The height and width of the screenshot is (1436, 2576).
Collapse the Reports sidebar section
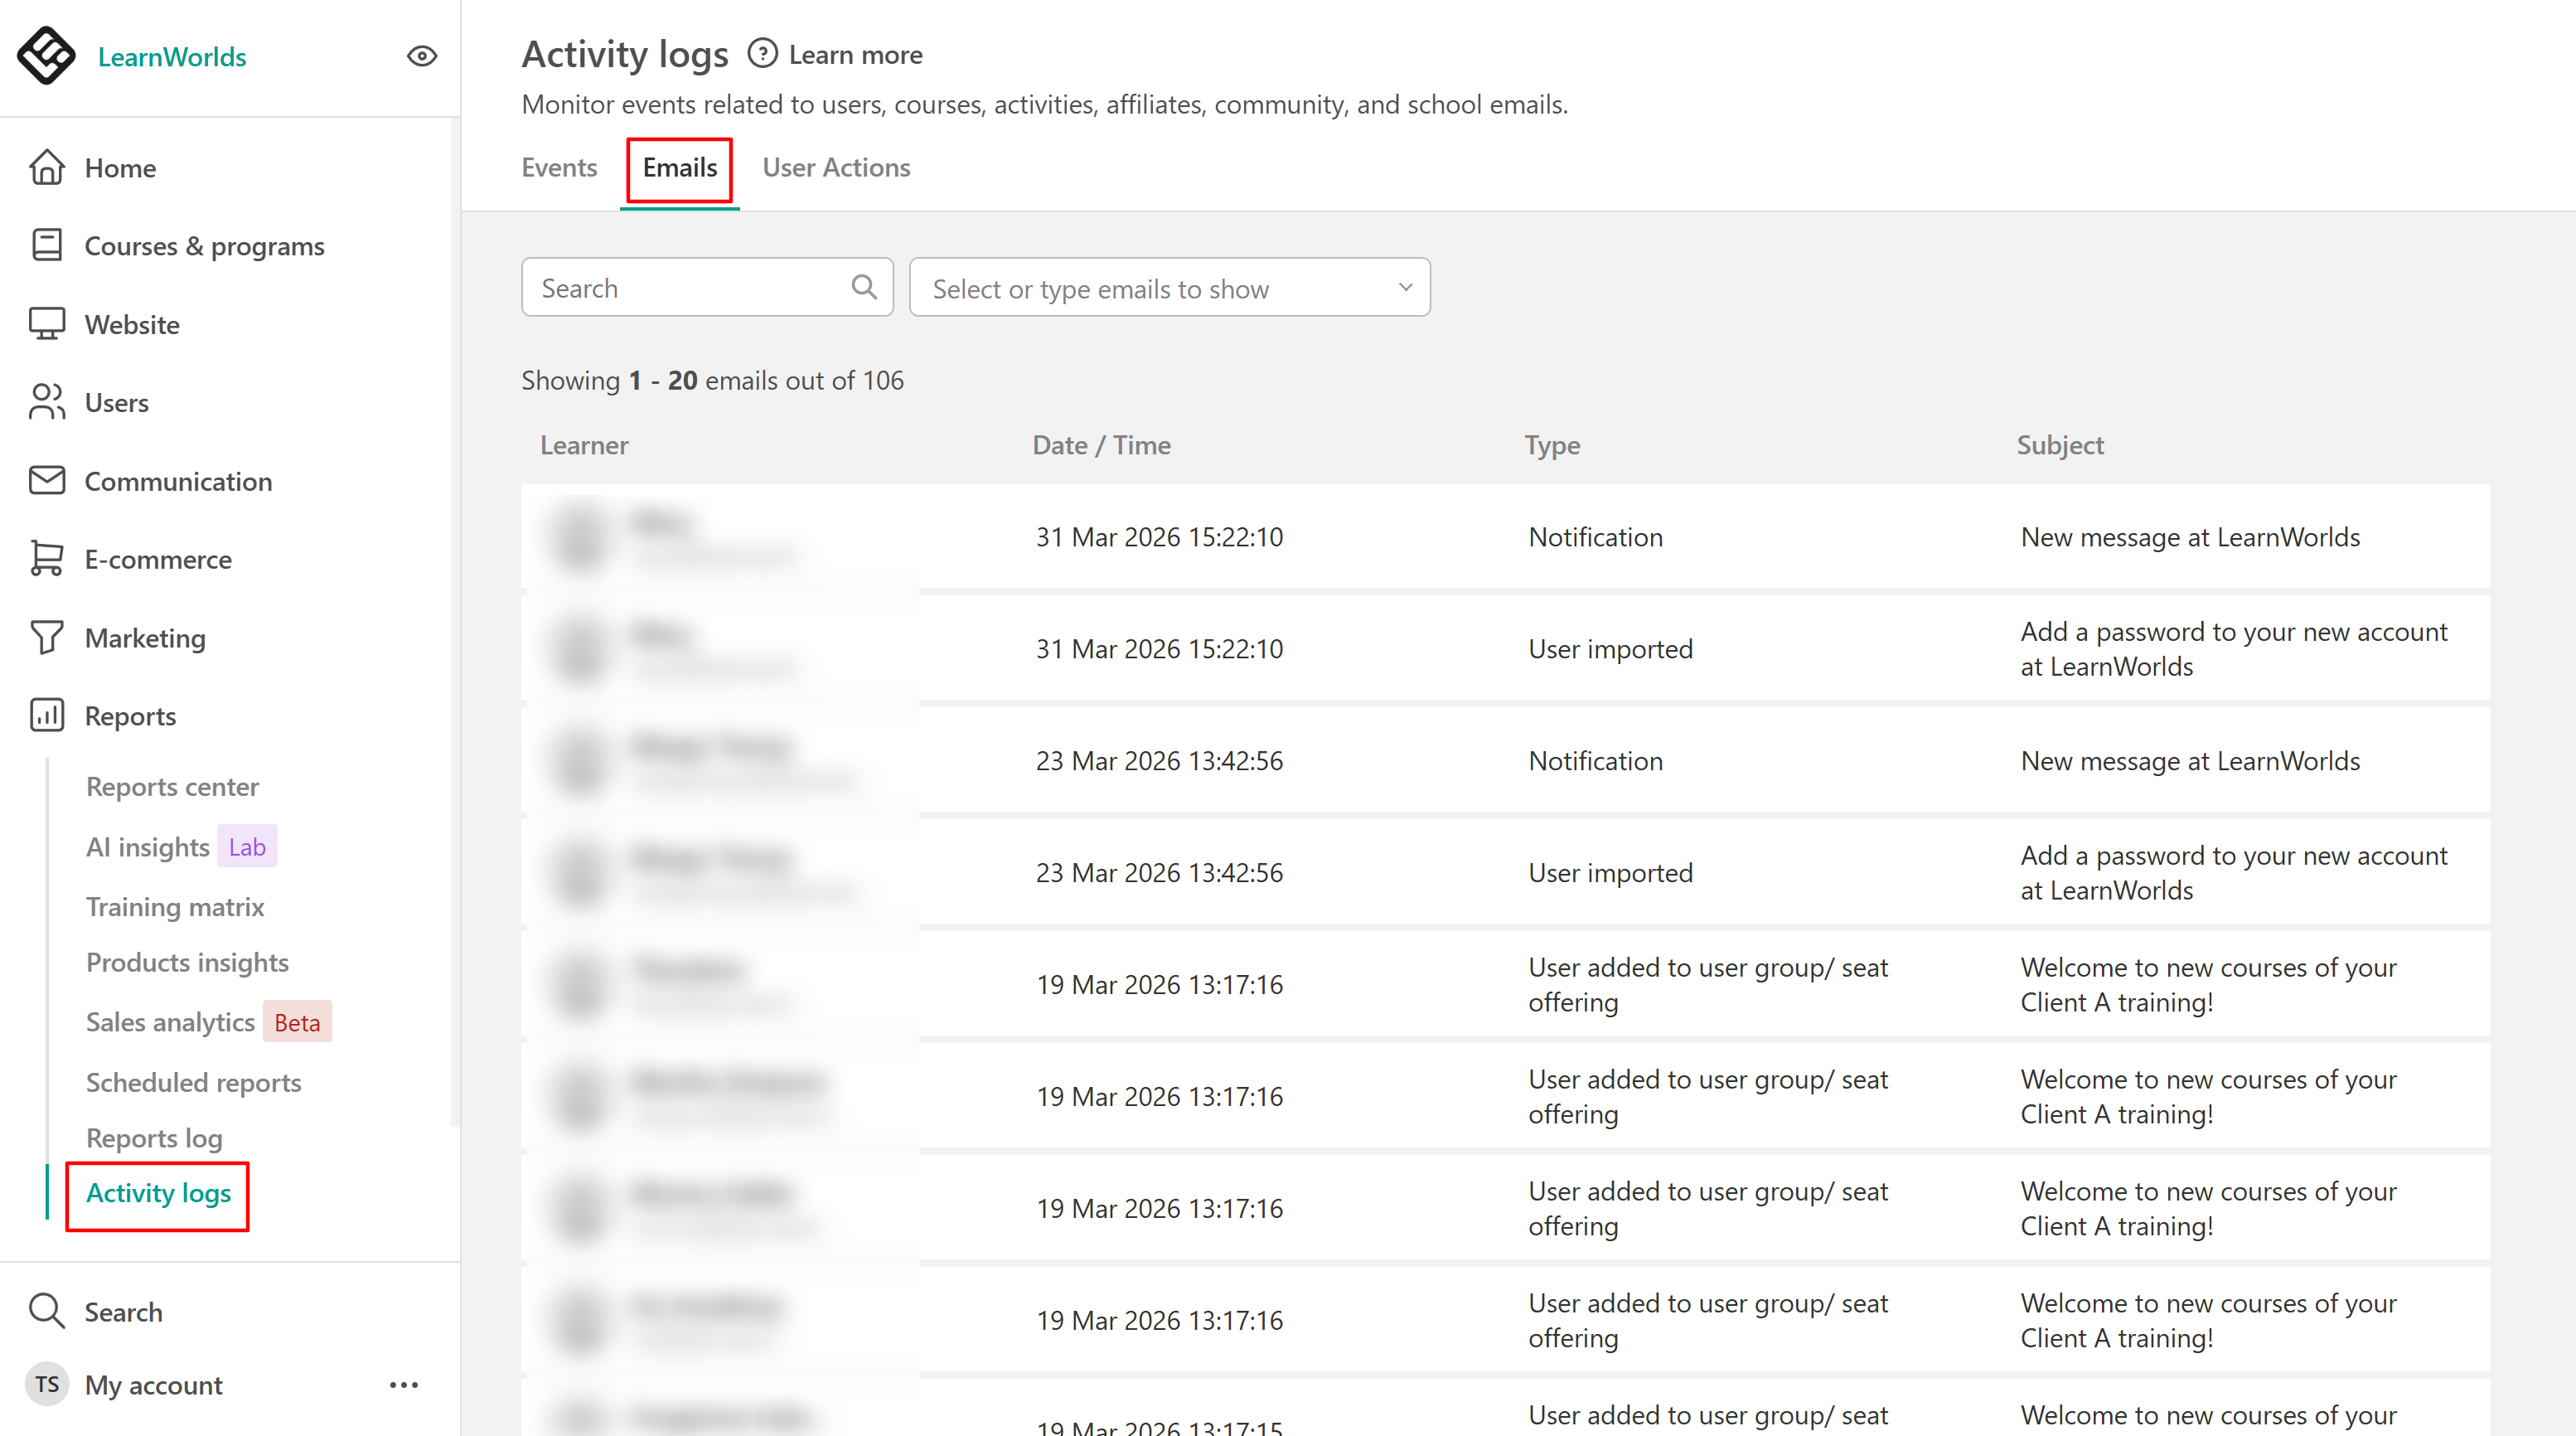point(130,716)
